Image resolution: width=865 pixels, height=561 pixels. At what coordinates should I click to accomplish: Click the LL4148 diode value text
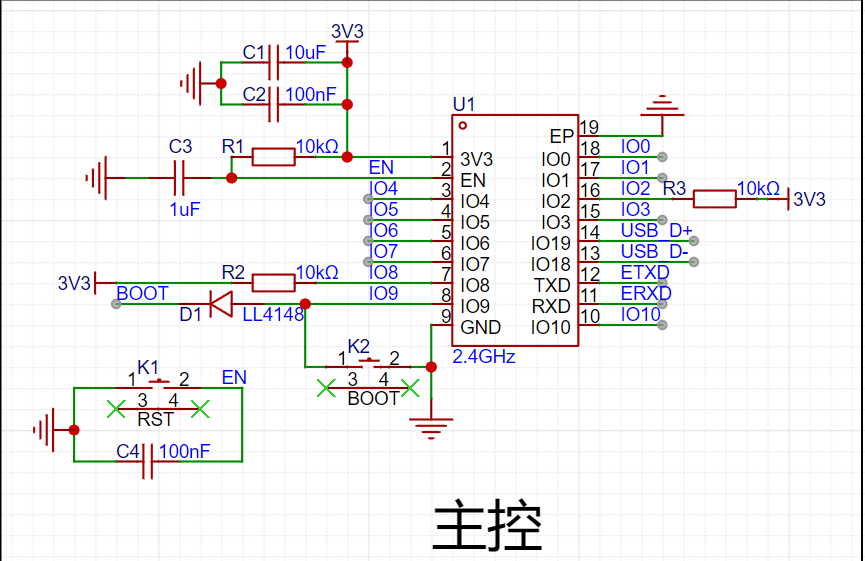coord(273,314)
